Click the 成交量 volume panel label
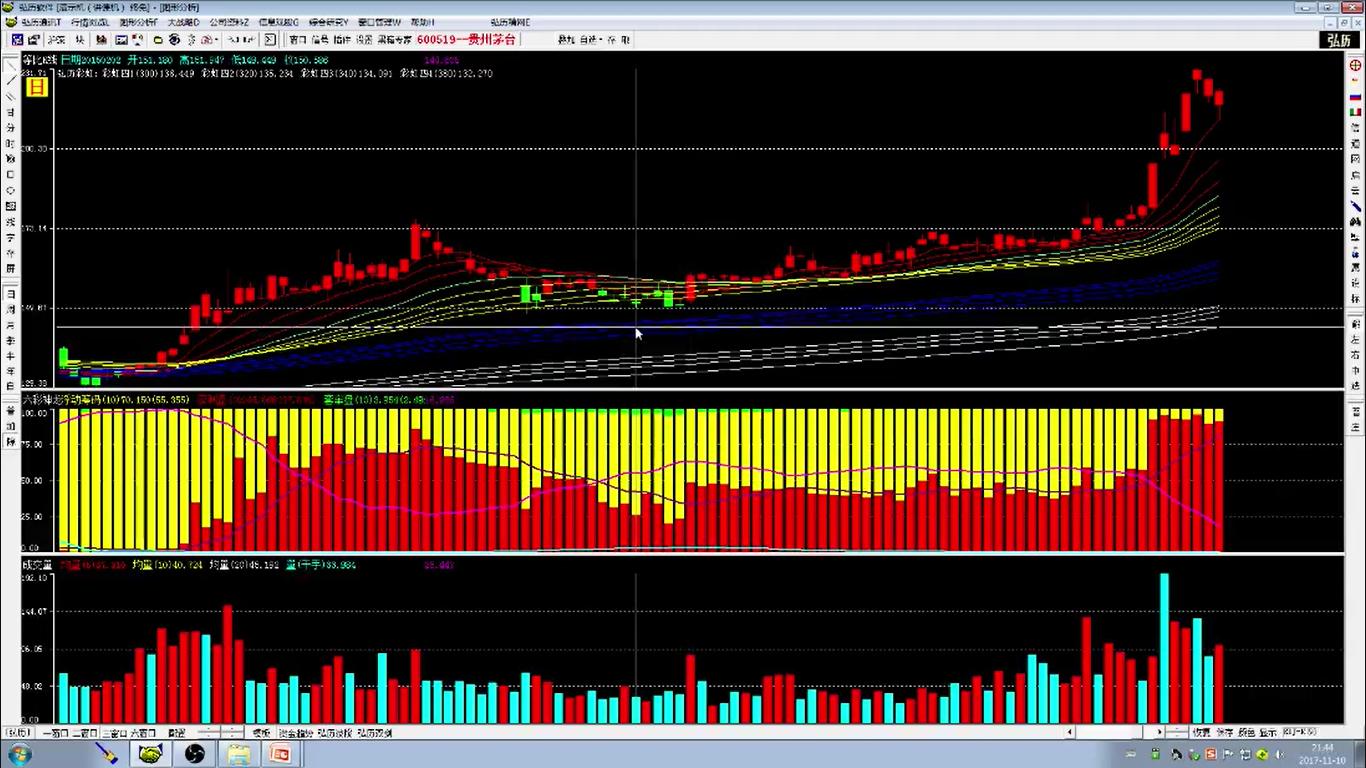1366x768 pixels. 37,565
